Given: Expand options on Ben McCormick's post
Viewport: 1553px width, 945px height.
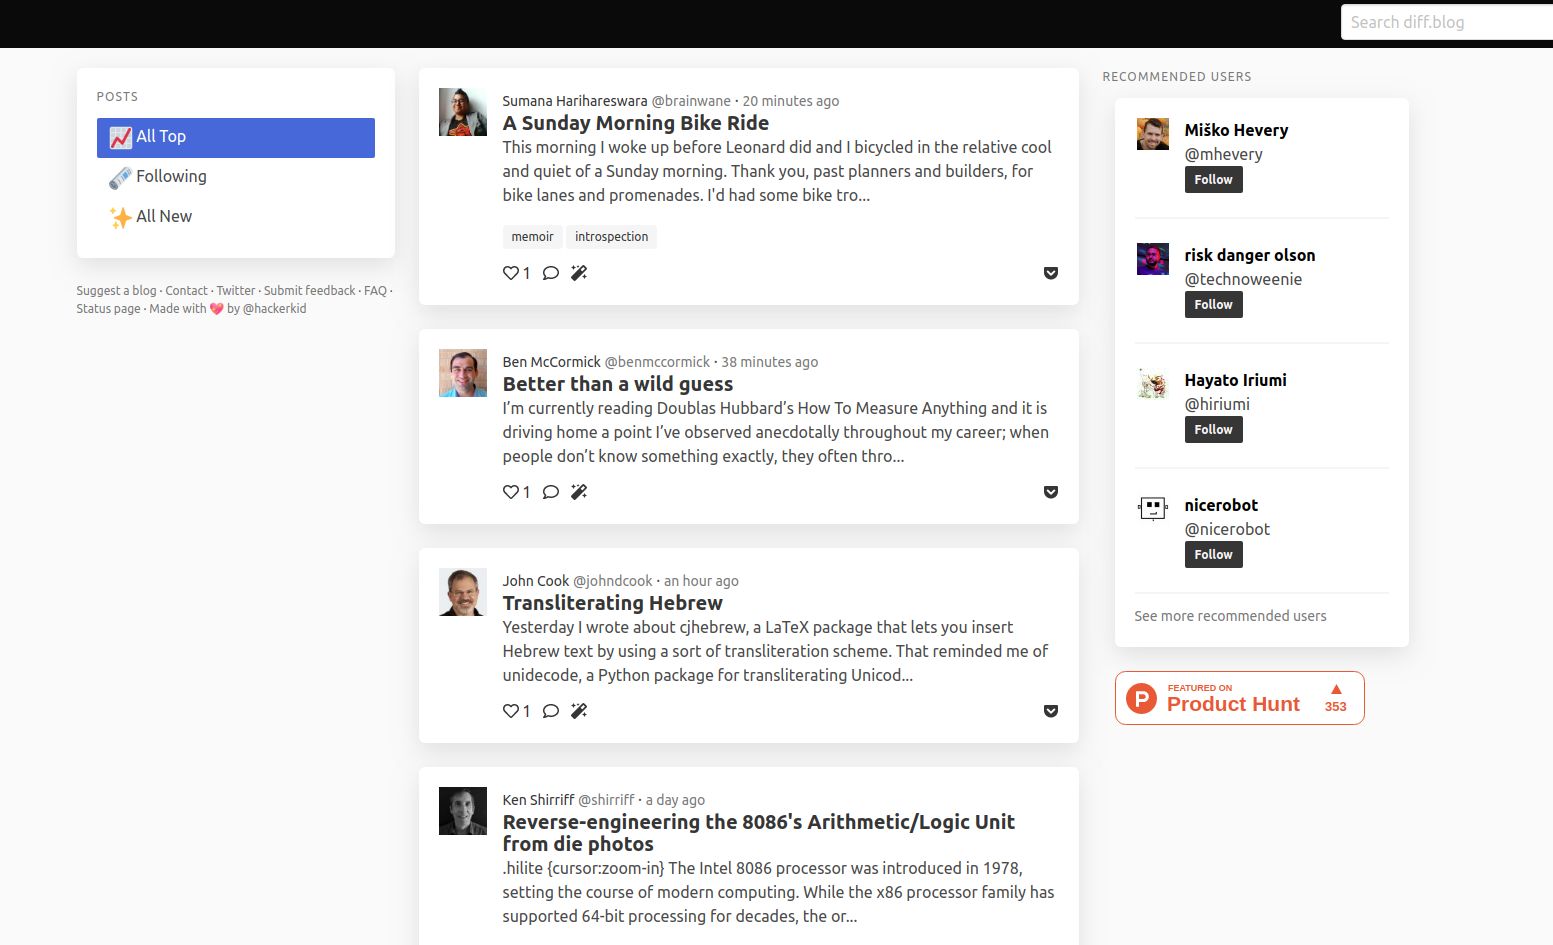Looking at the screenshot, I should (x=1050, y=492).
